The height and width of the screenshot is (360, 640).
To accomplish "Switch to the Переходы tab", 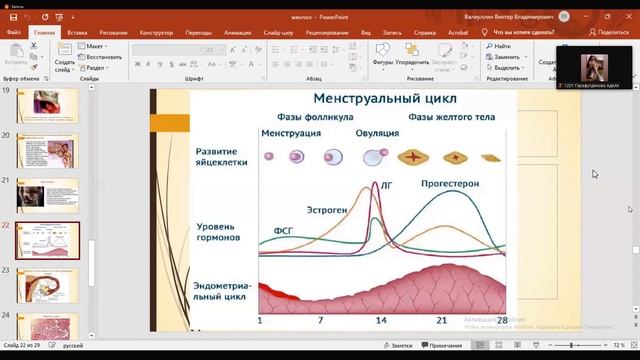I will pyautogui.click(x=198, y=32).
